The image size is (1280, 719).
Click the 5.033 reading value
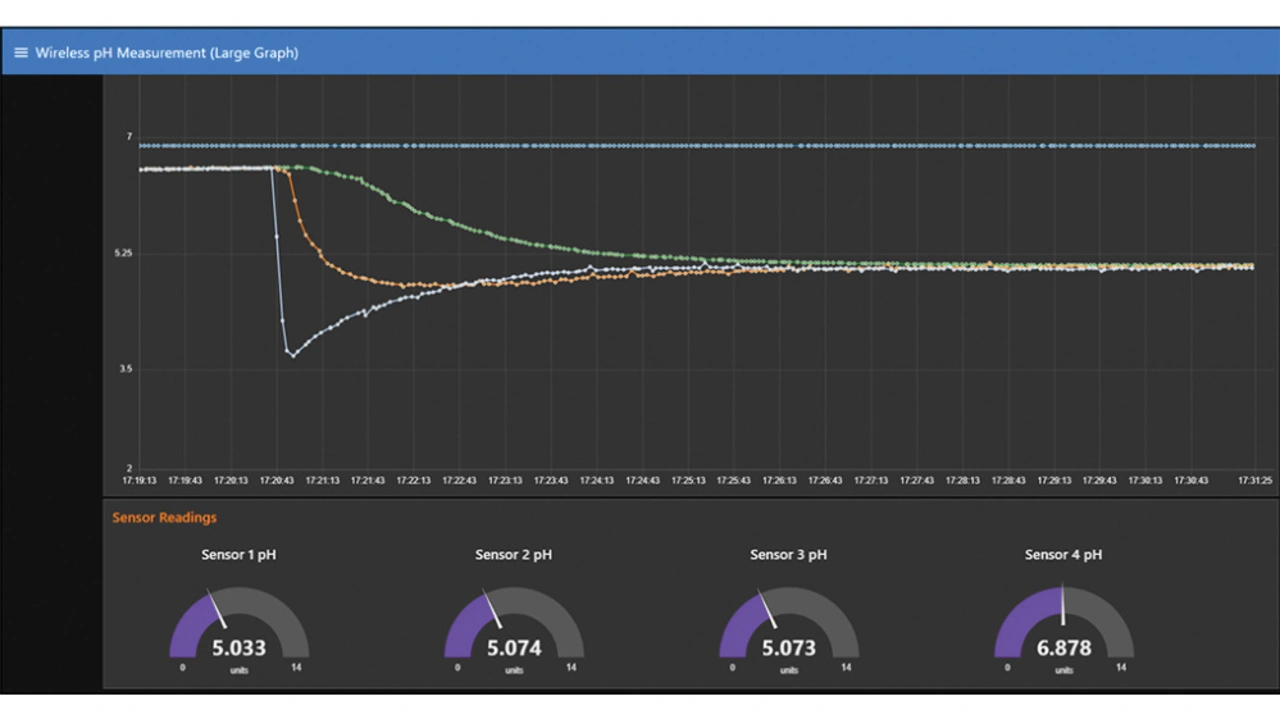[239, 648]
